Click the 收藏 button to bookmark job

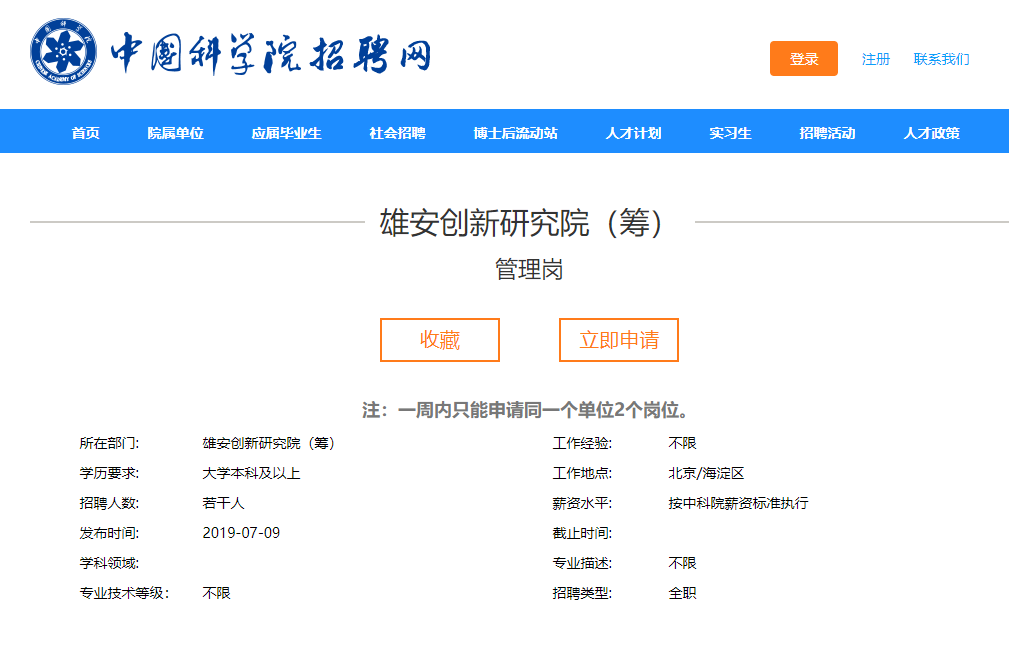439,340
